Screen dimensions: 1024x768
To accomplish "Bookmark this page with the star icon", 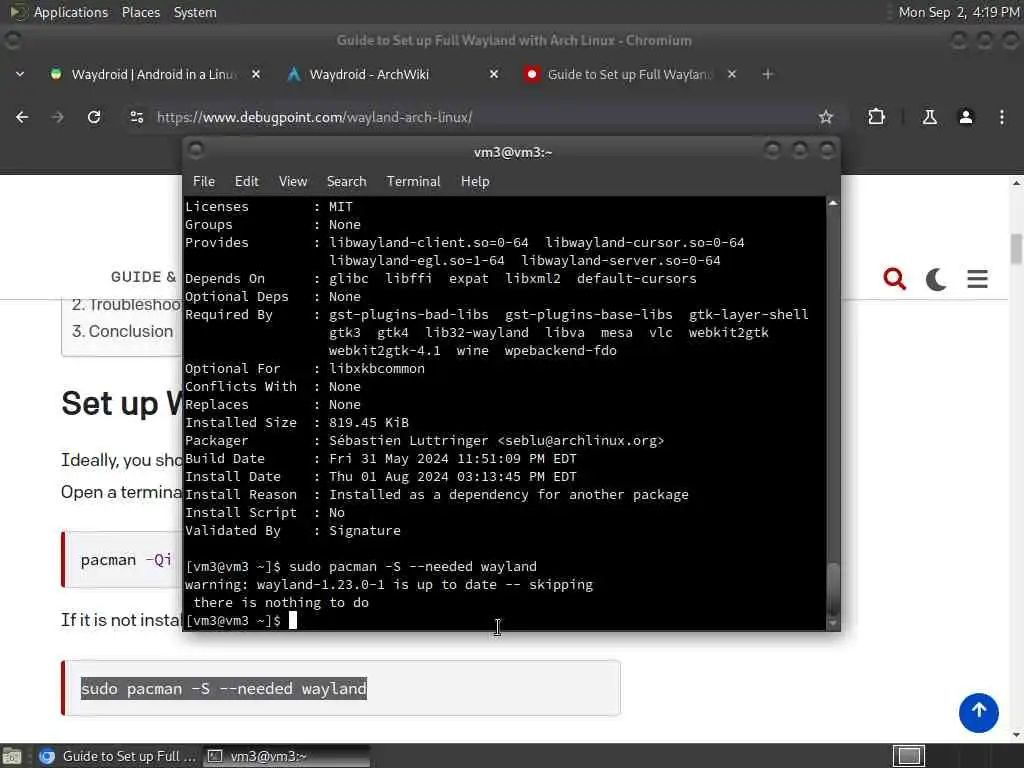I will tap(825, 117).
